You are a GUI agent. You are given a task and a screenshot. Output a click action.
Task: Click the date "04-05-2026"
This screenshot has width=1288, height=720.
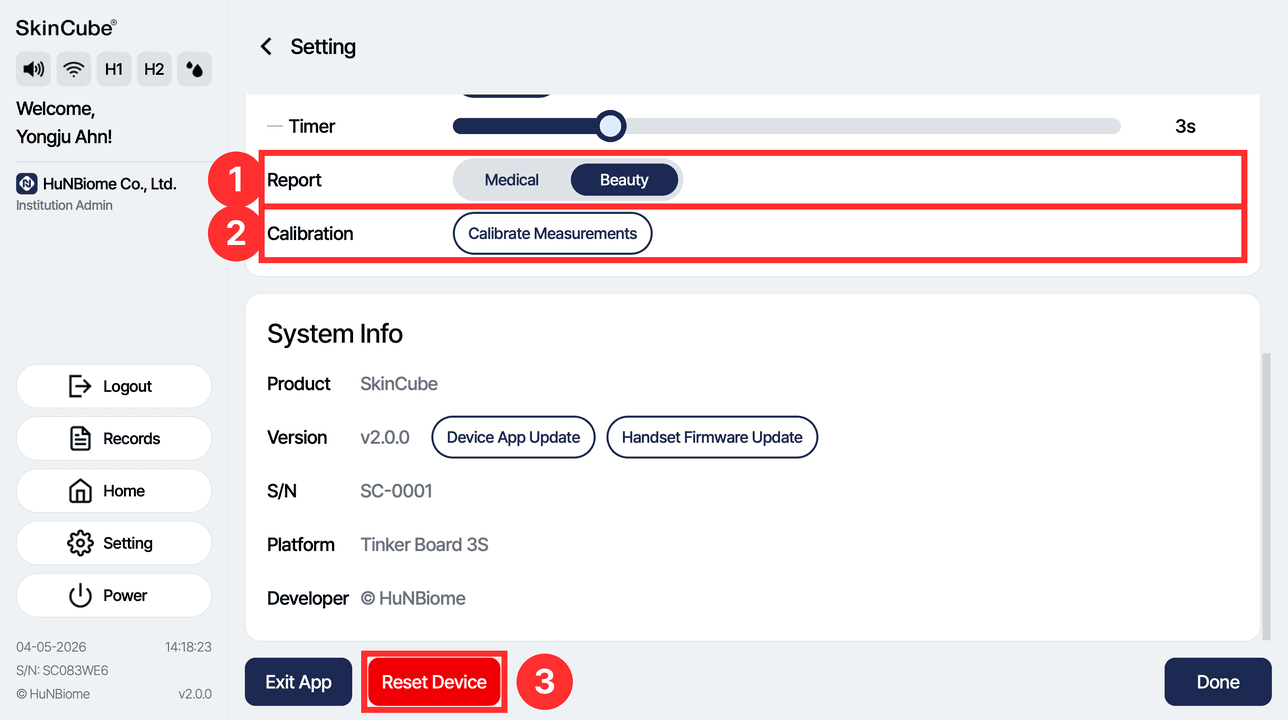coord(50,647)
